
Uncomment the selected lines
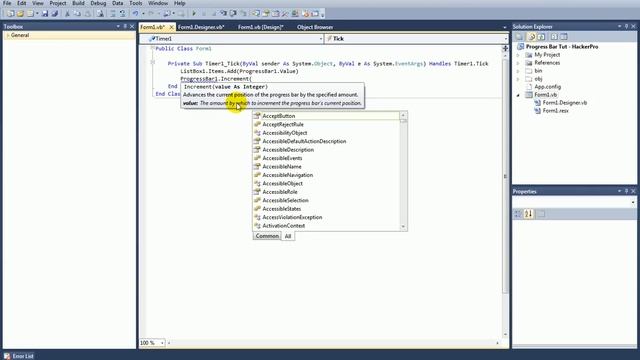pos(123,13)
